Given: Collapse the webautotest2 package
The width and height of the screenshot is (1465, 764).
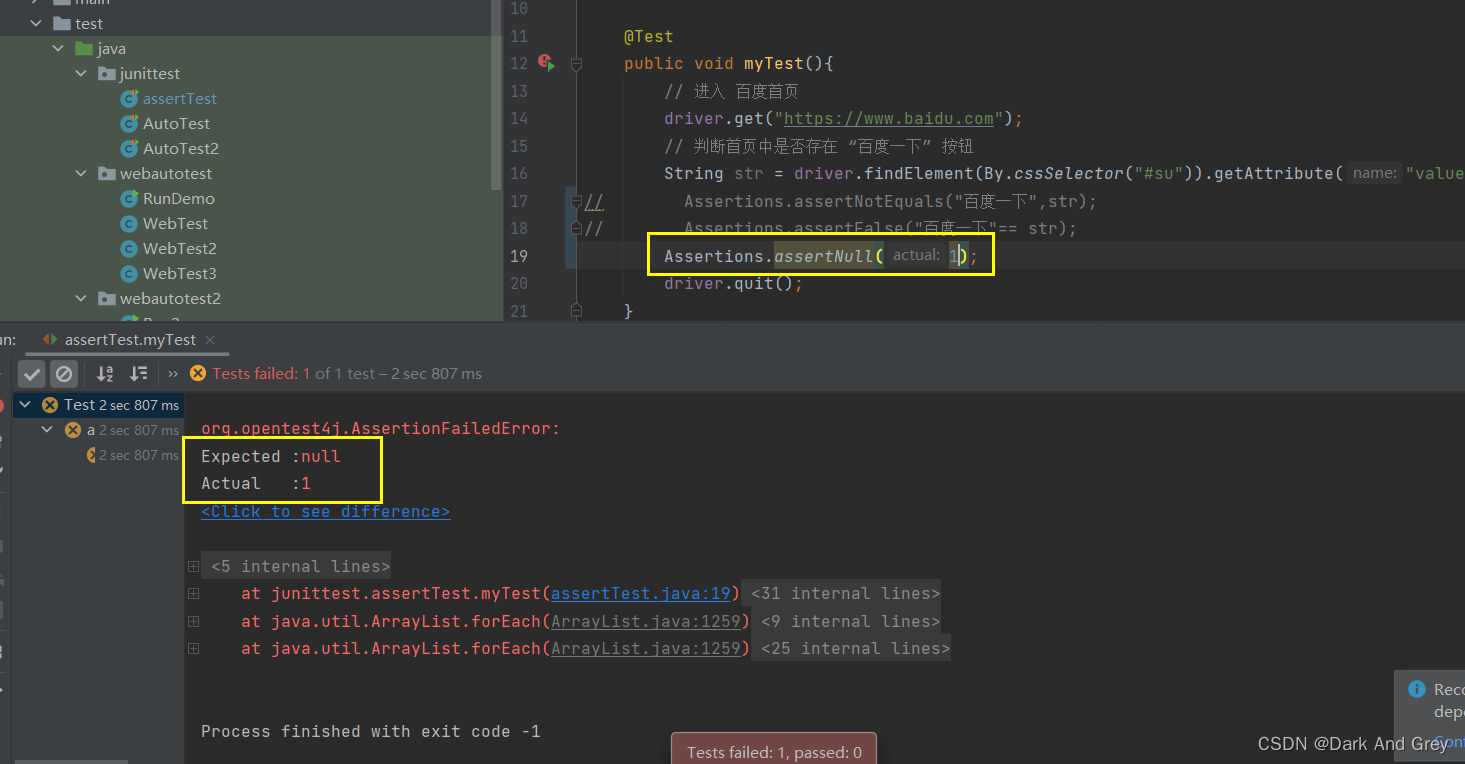Looking at the screenshot, I should tap(82, 299).
